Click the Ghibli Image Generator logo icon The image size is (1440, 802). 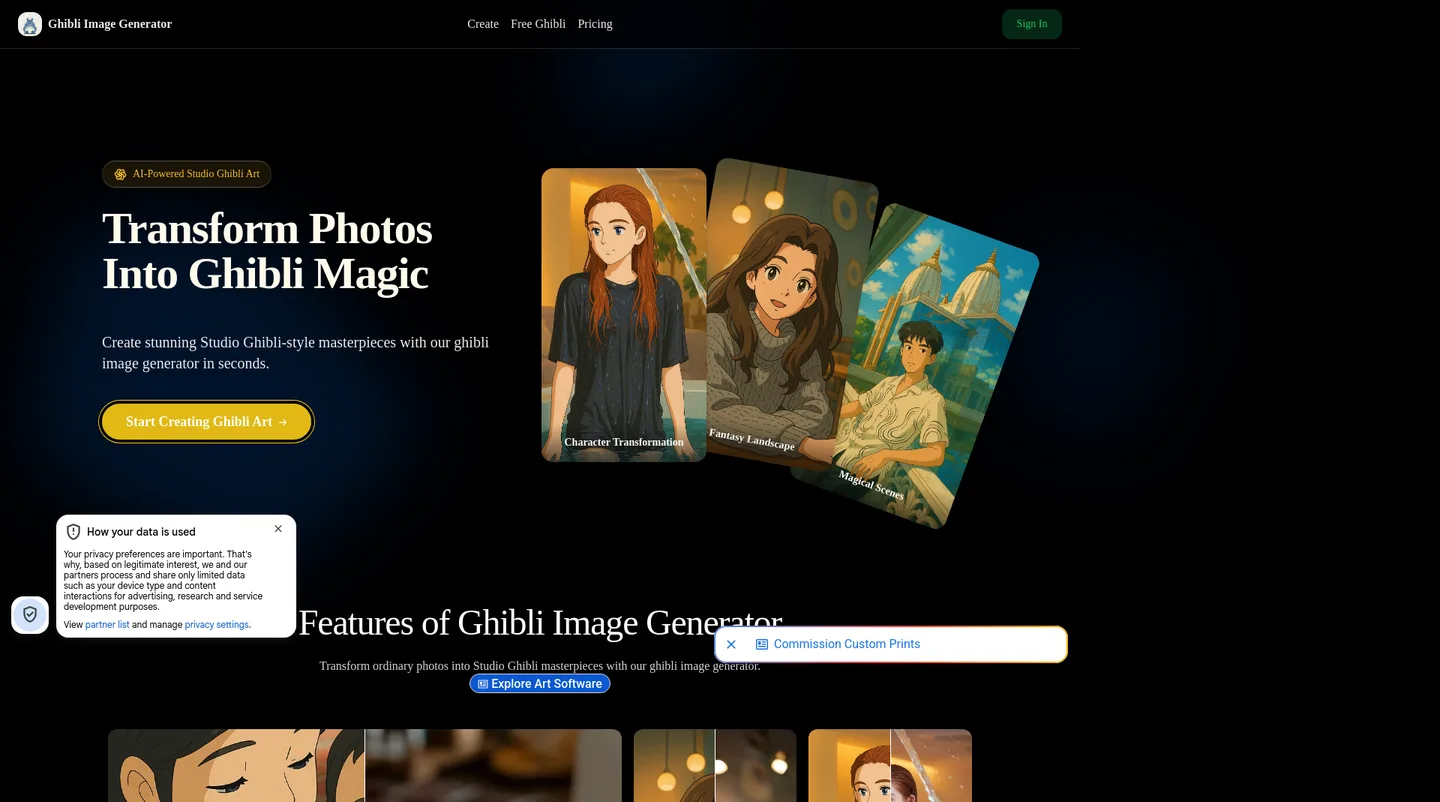point(30,24)
